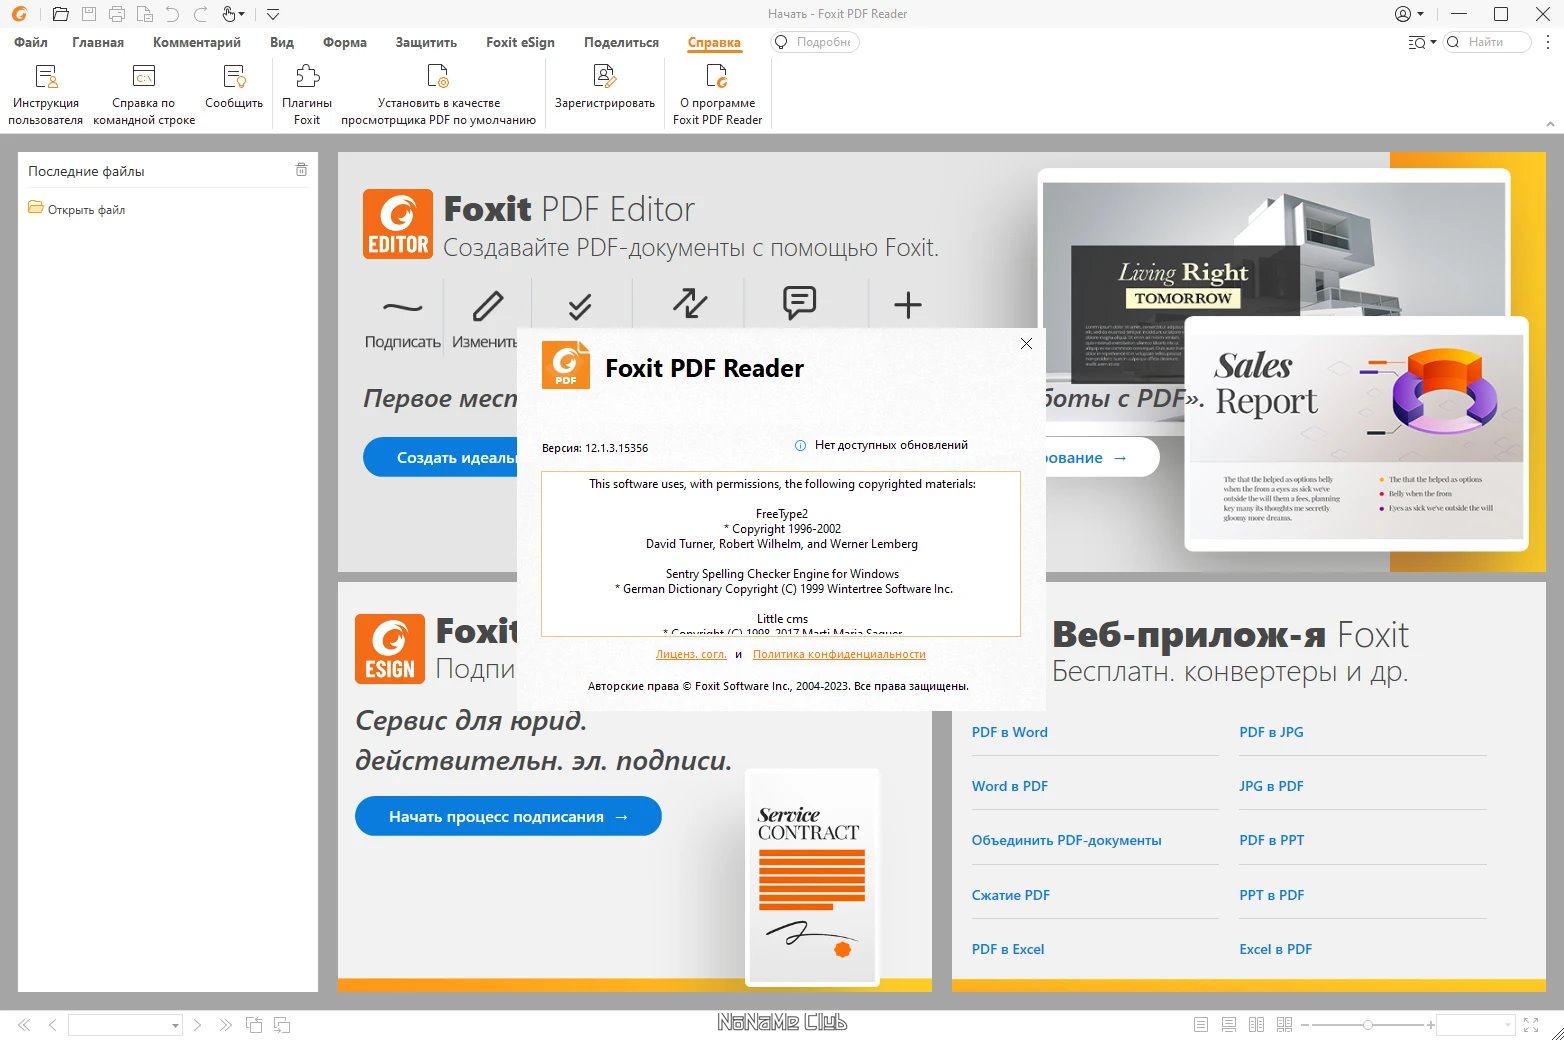Click the Начать процесс подписания button
The image size is (1564, 1040).
point(507,816)
